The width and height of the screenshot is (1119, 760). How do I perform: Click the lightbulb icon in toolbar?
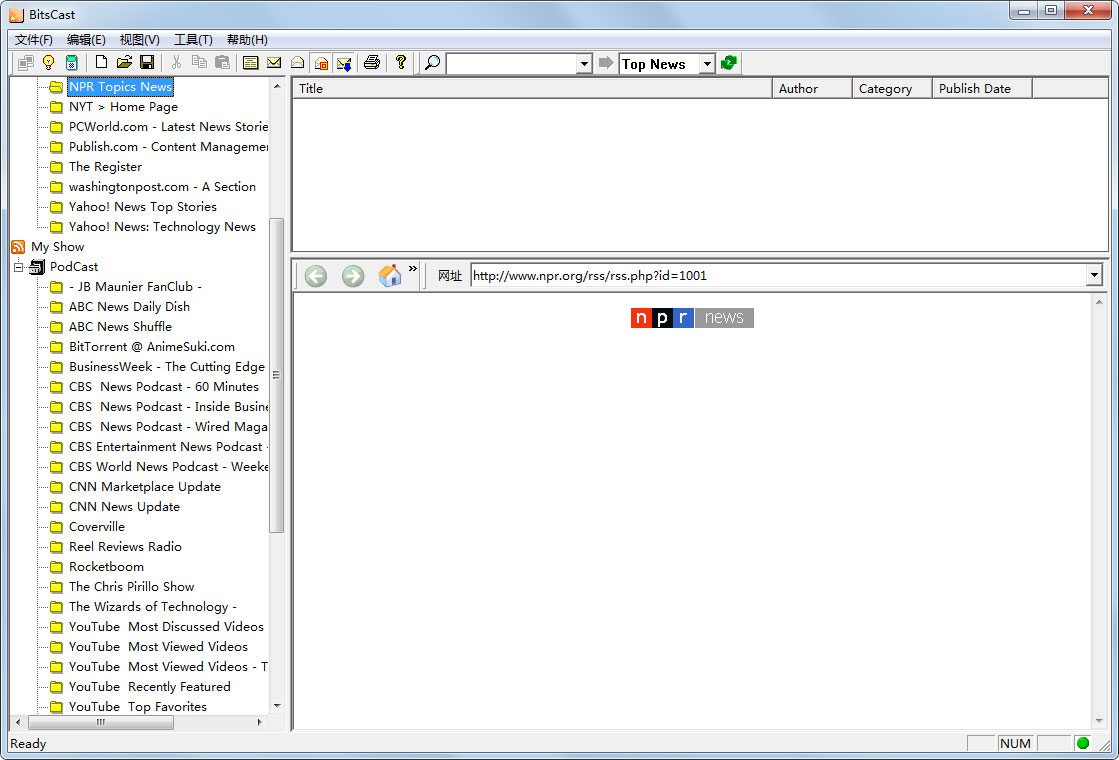(x=47, y=63)
